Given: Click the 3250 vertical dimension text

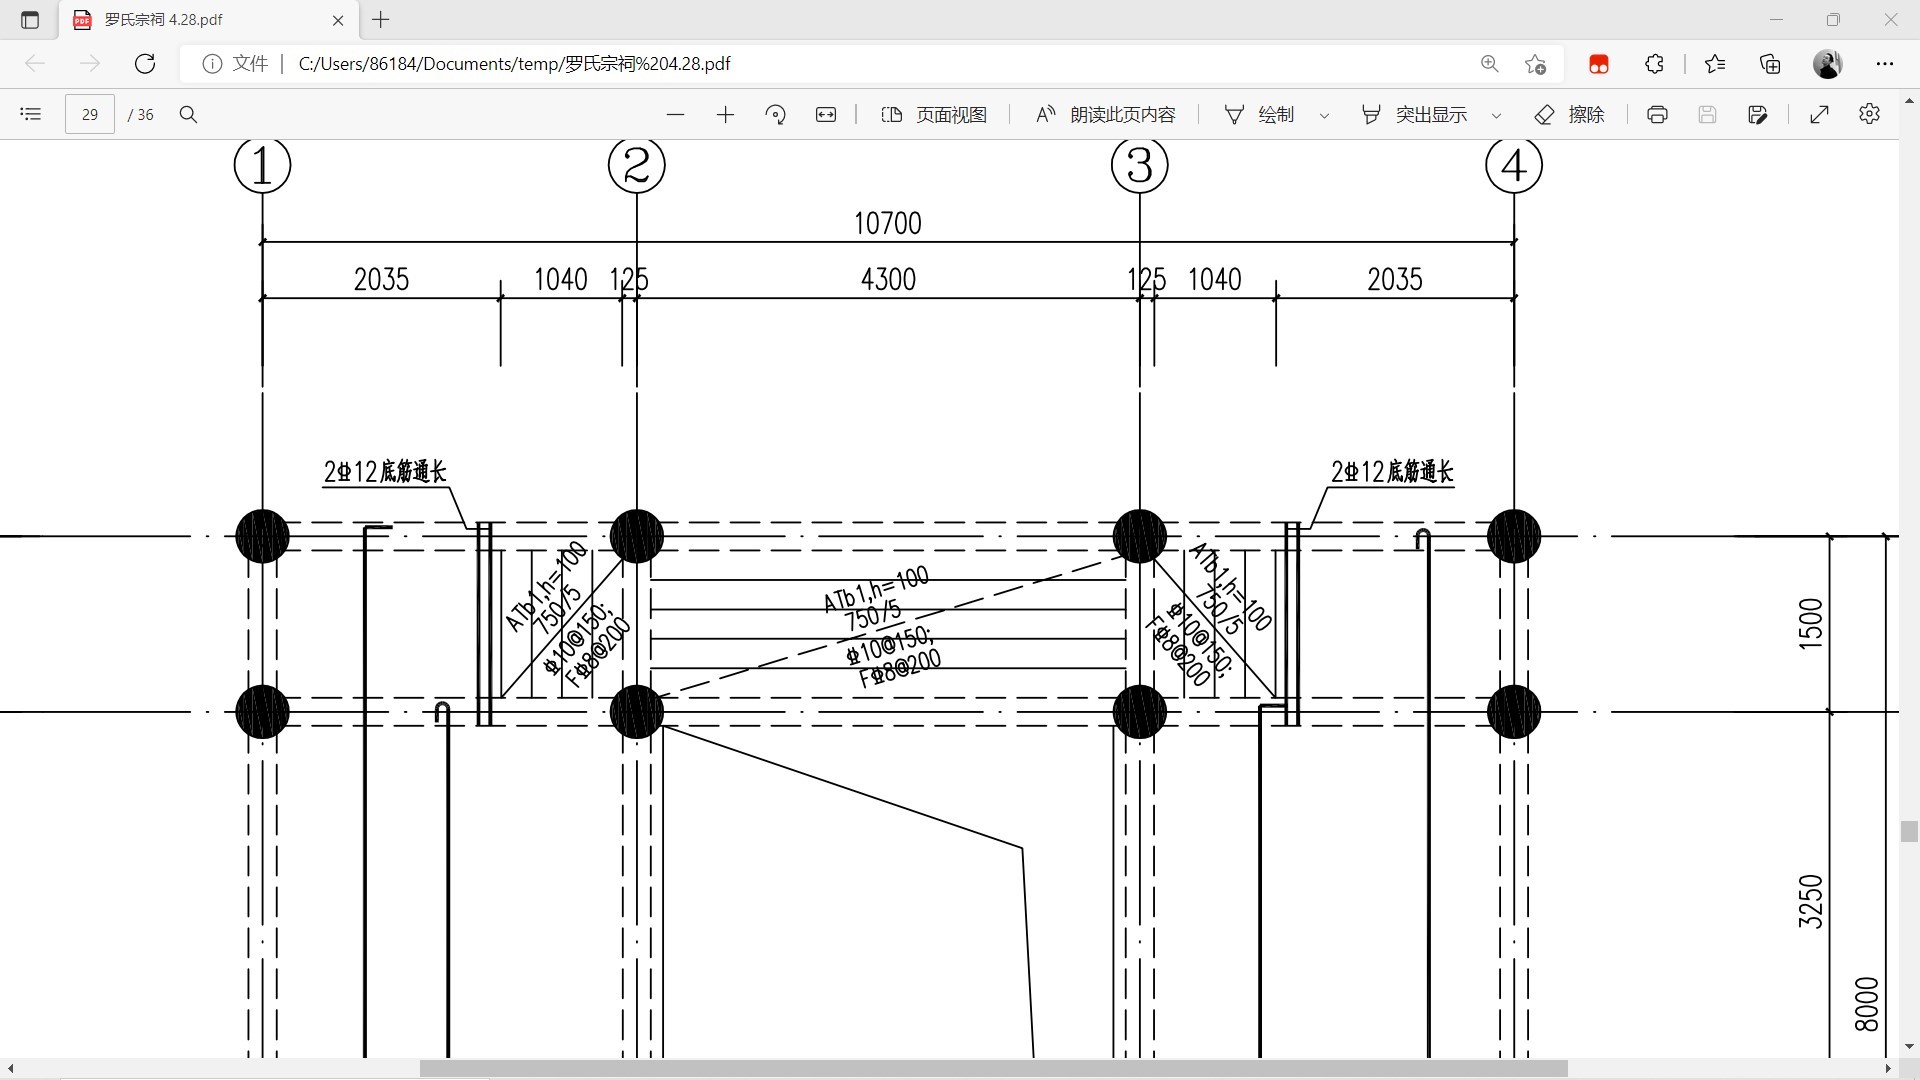Looking at the screenshot, I should coord(1811,902).
